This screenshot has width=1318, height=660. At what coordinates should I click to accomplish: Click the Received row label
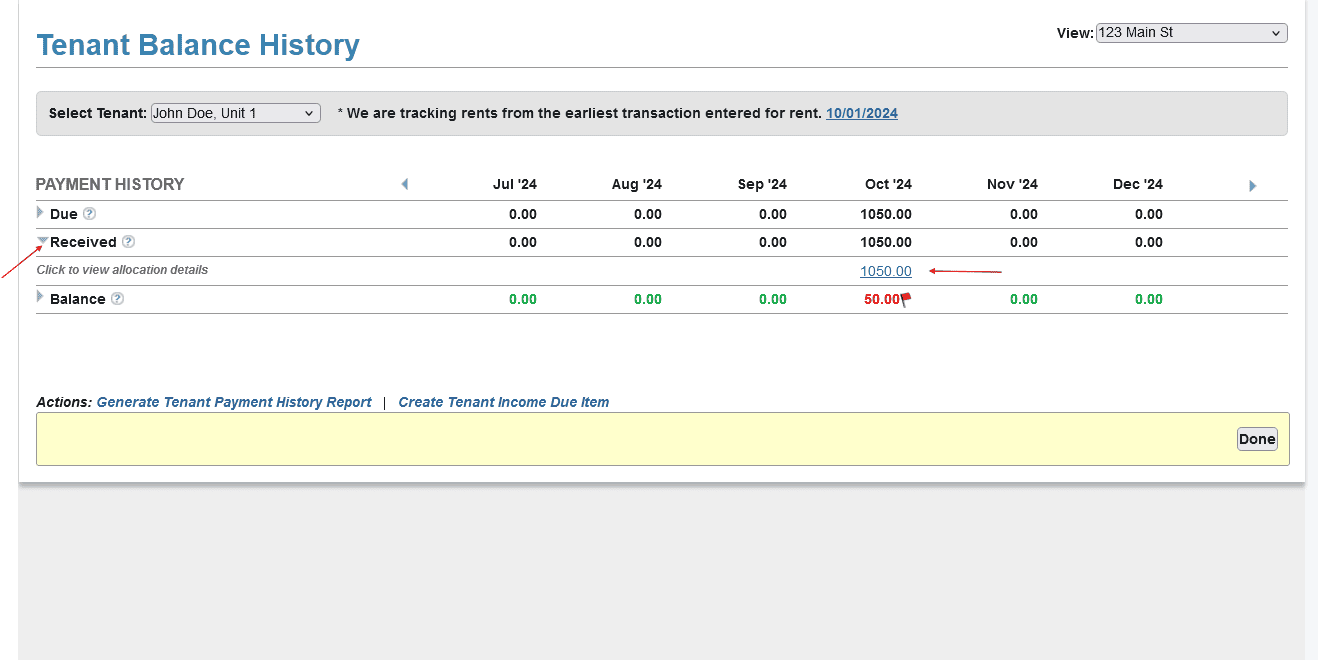pyautogui.click(x=83, y=242)
